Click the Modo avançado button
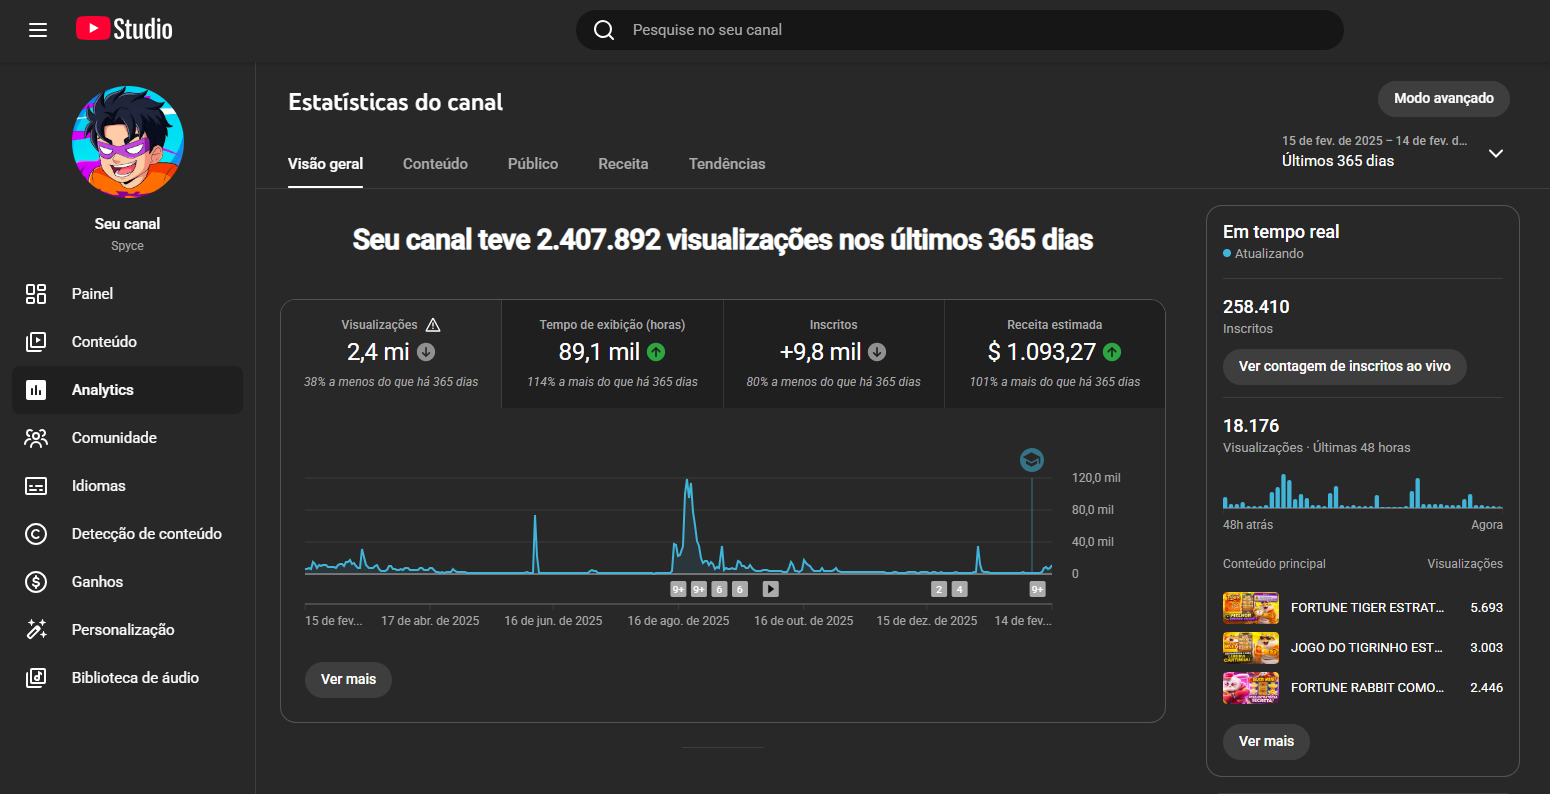 point(1444,99)
